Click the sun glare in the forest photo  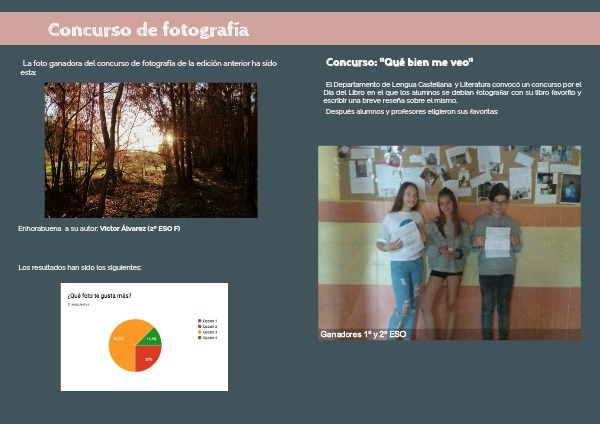pos(167,137)
